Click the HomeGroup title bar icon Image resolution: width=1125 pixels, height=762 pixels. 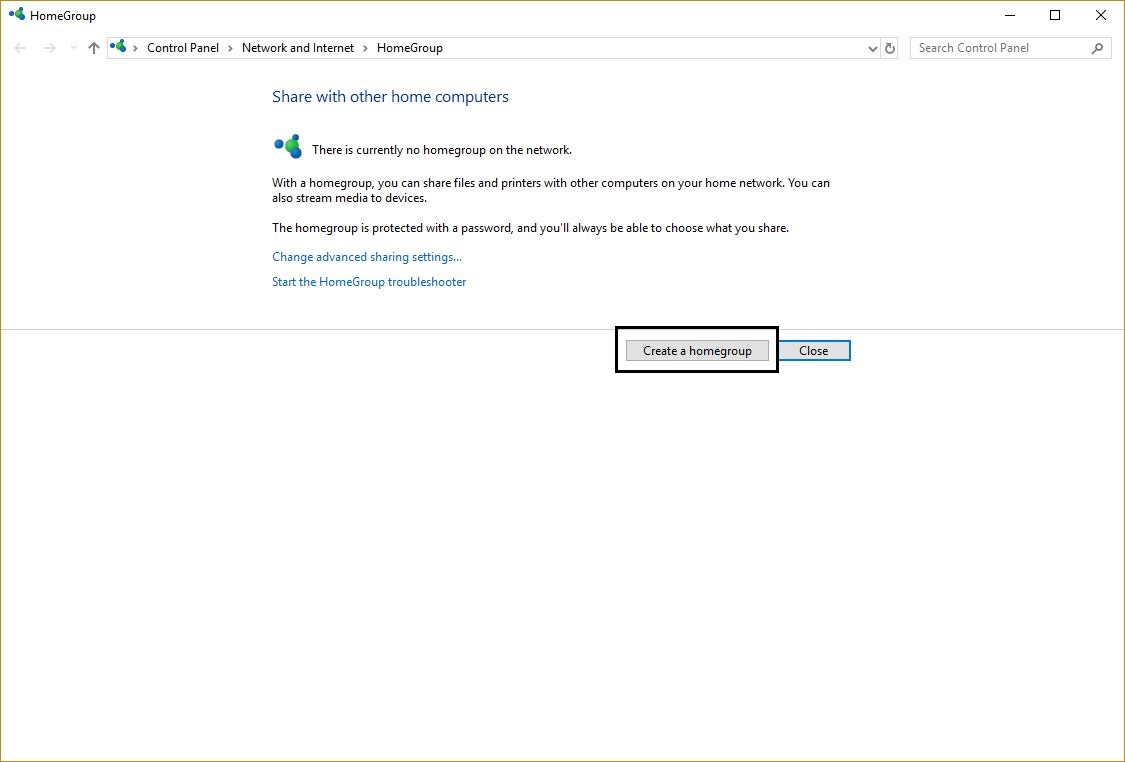point(17,14)
